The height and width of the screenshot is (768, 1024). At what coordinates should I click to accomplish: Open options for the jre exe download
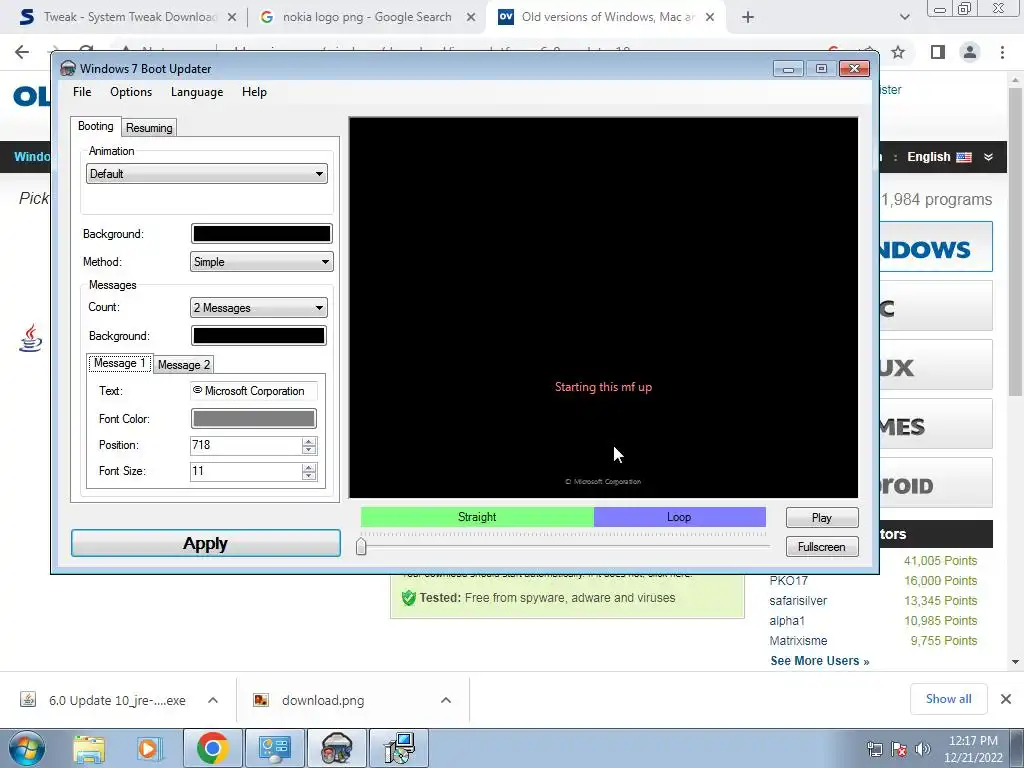point(213,700)
